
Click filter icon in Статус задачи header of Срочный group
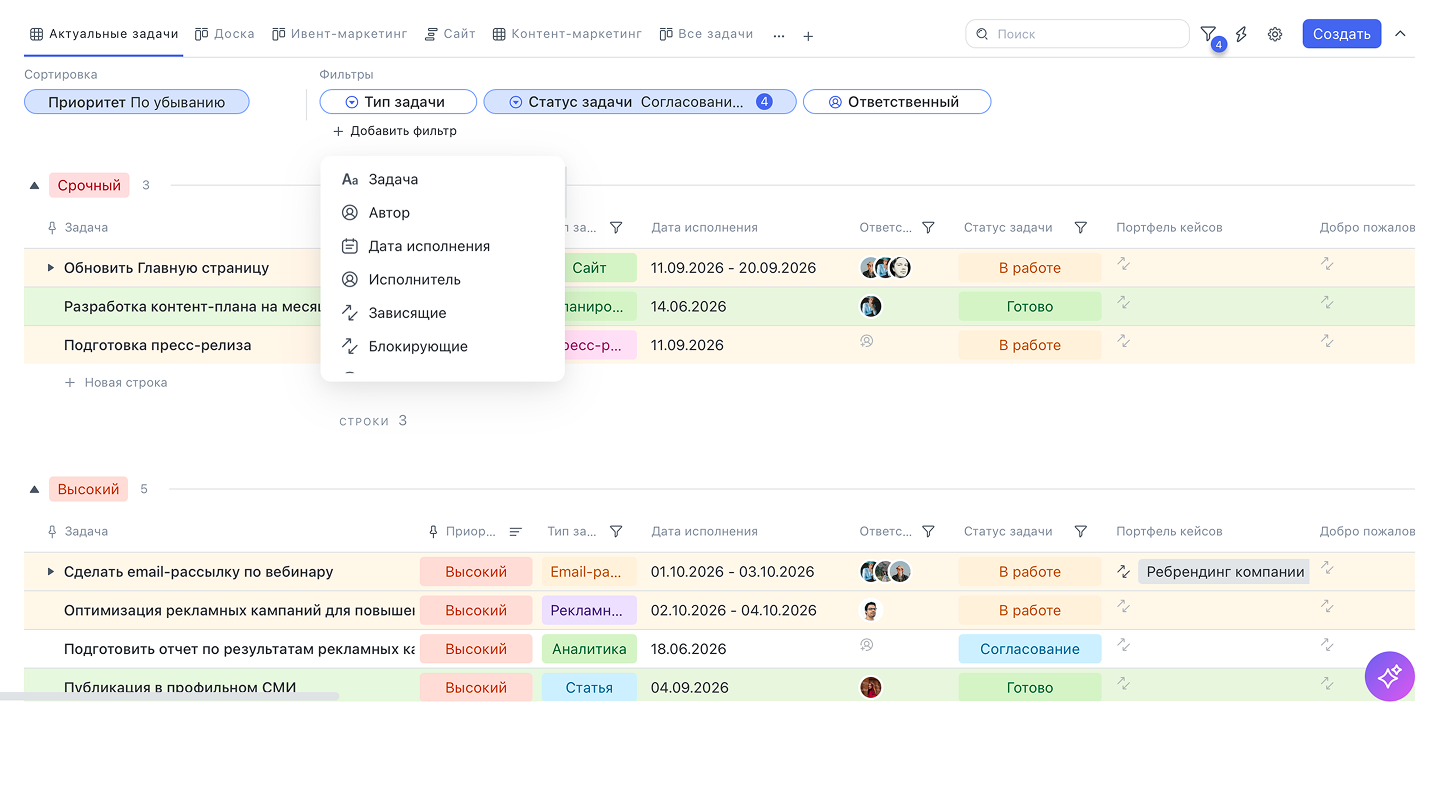pos(1080,228)
